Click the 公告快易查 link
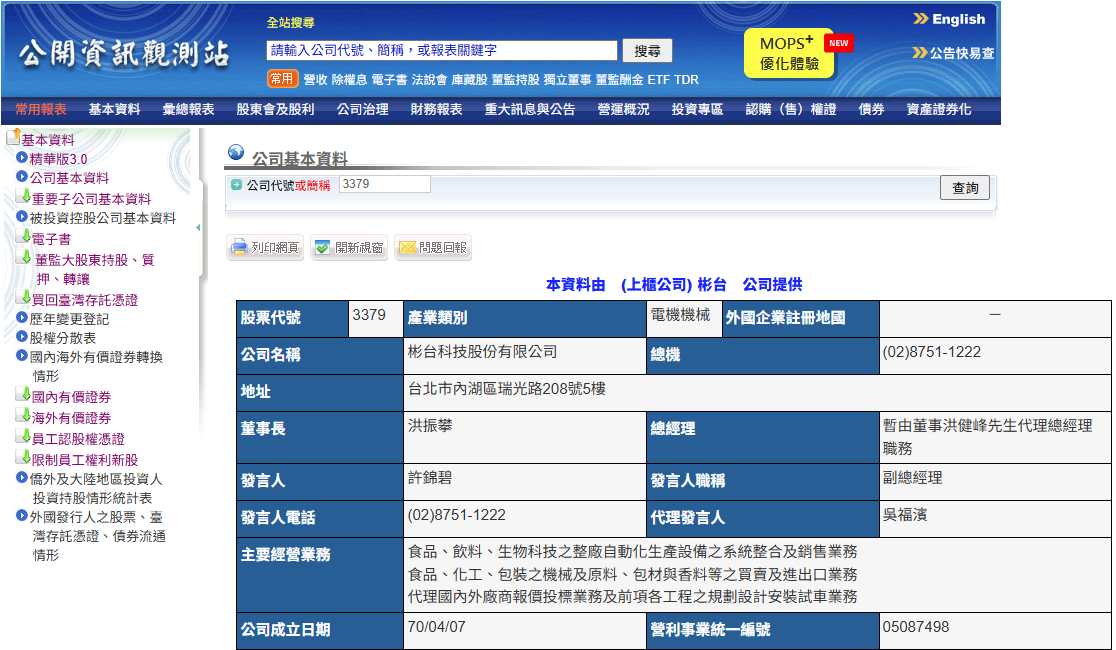 [x=961, y=53]
